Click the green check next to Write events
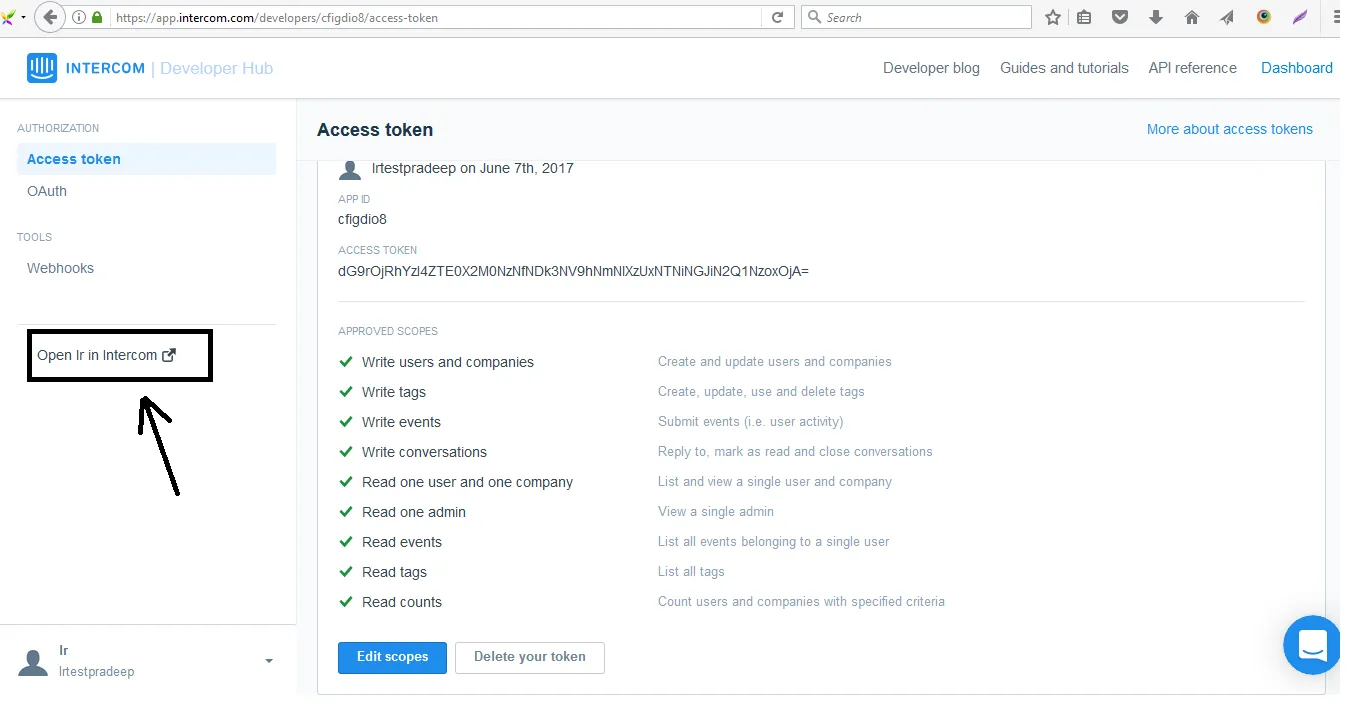Image resolution: width=1365 pixels, height=720 pixels. [346, 421]
